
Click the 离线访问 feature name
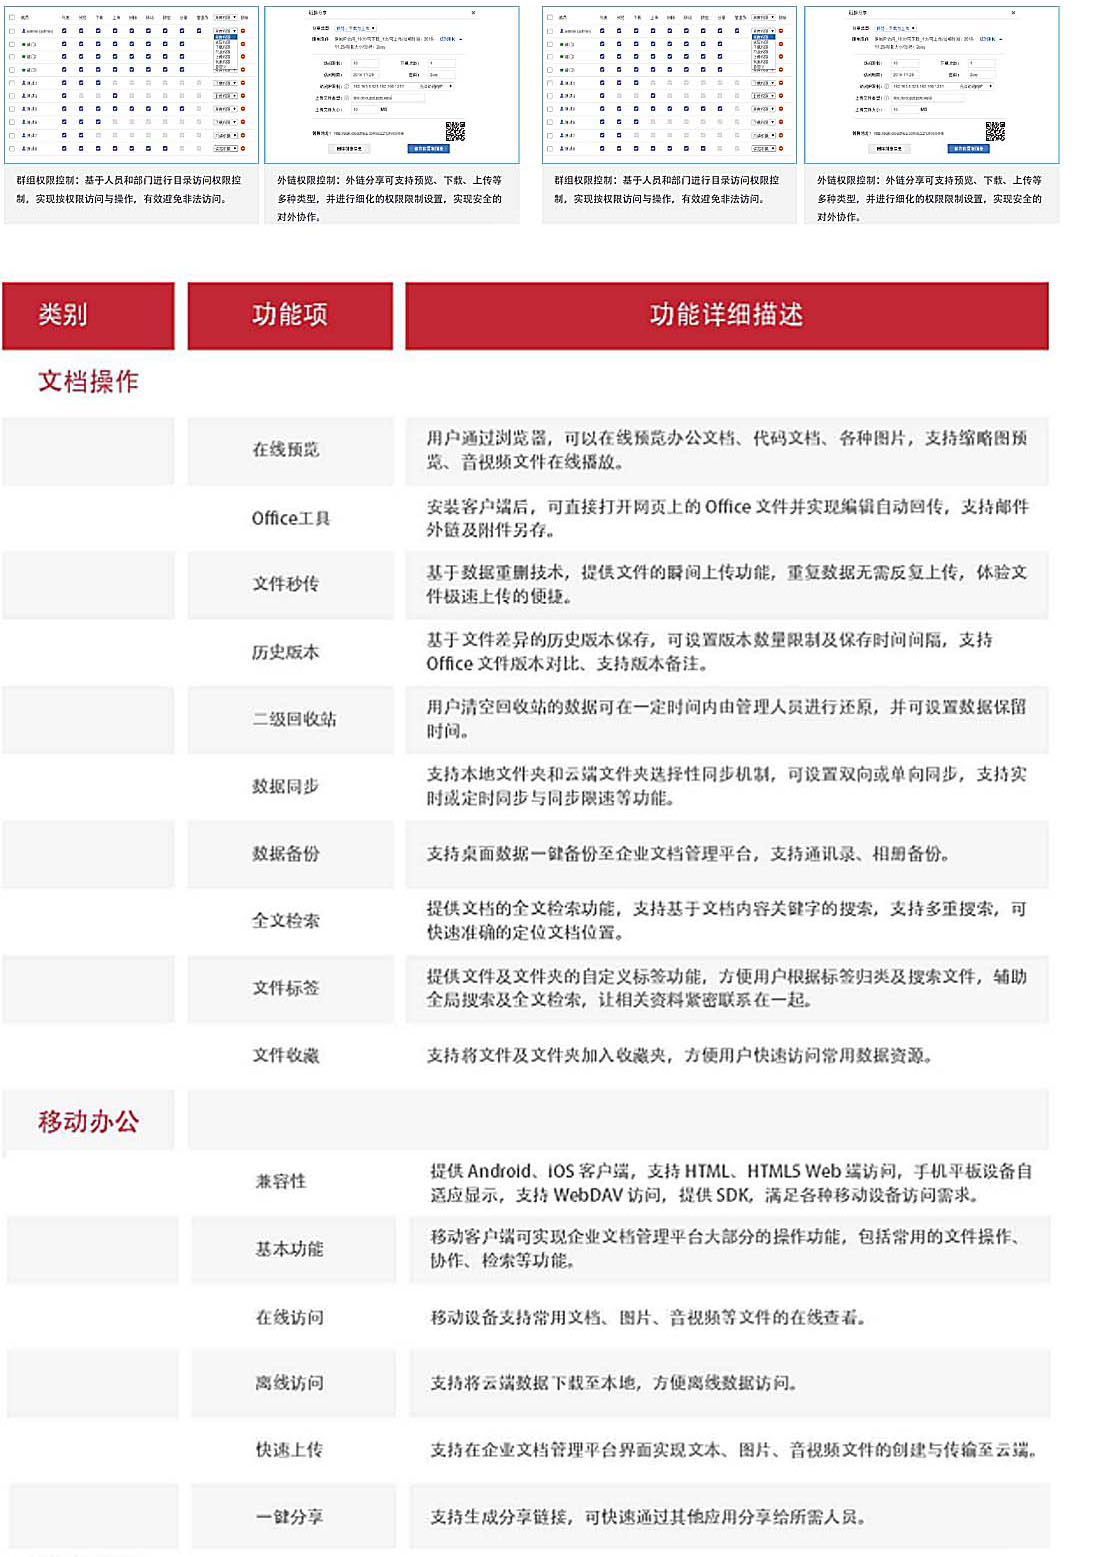point(289,1383)
